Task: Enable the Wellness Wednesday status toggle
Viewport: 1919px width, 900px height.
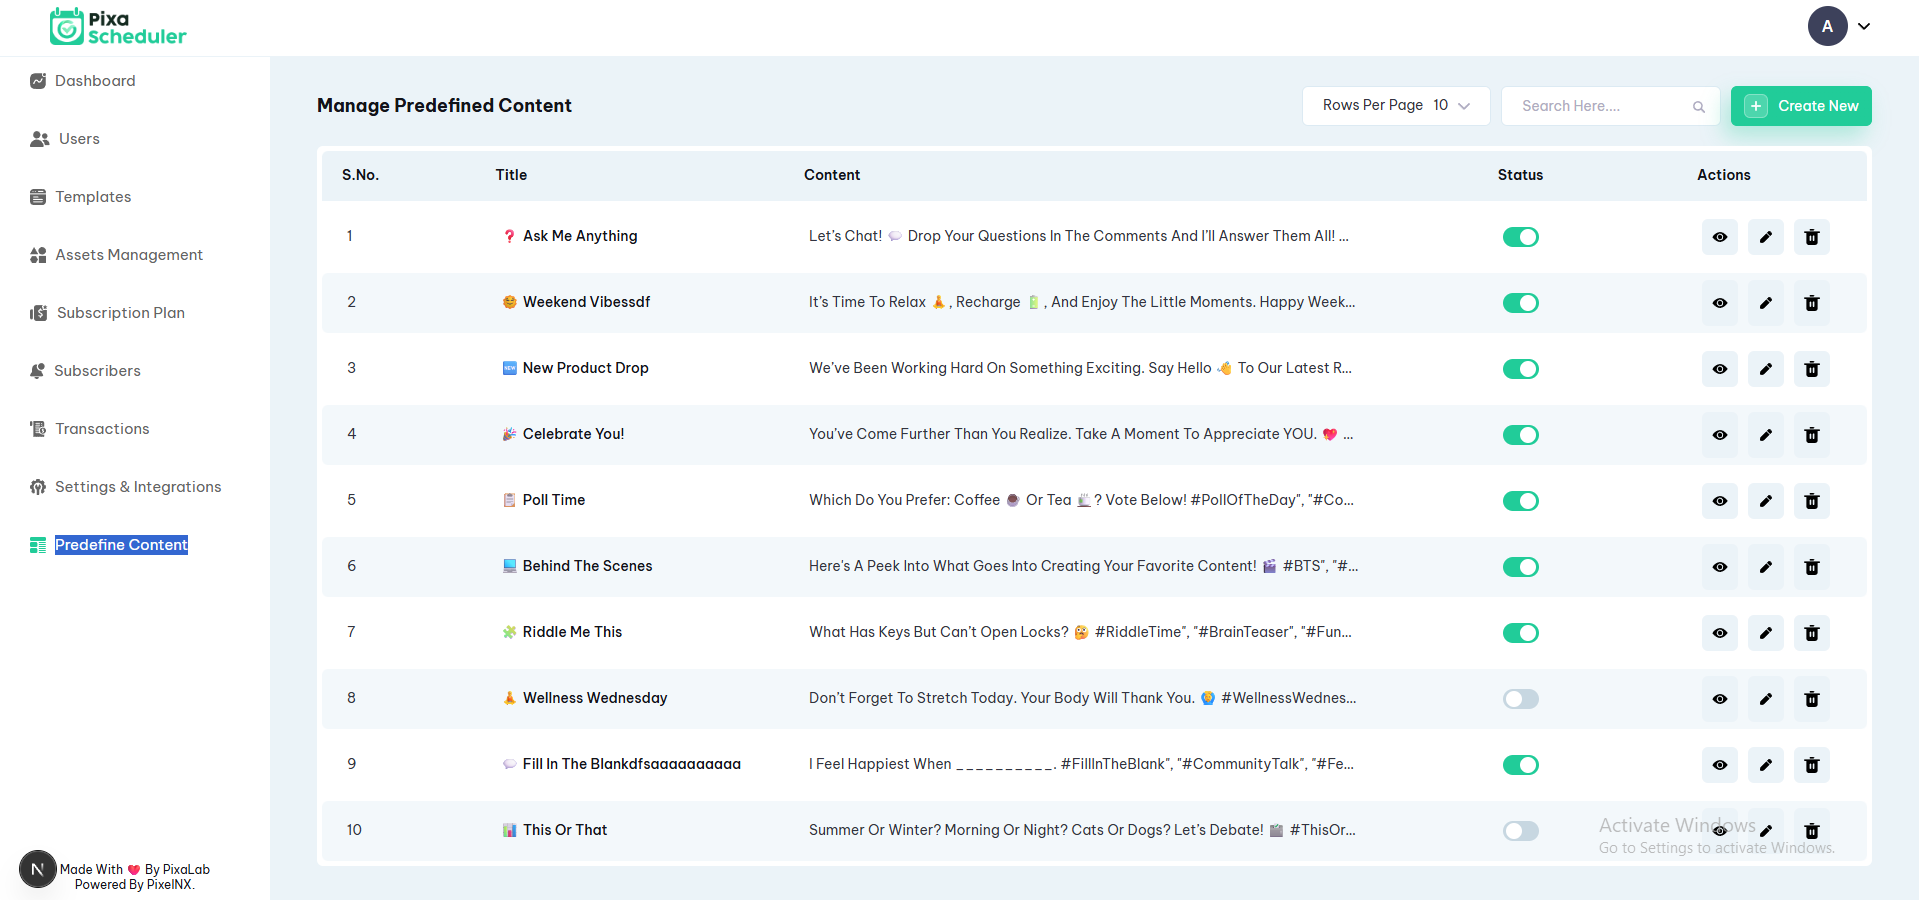Action: [x=1520, y=699]
